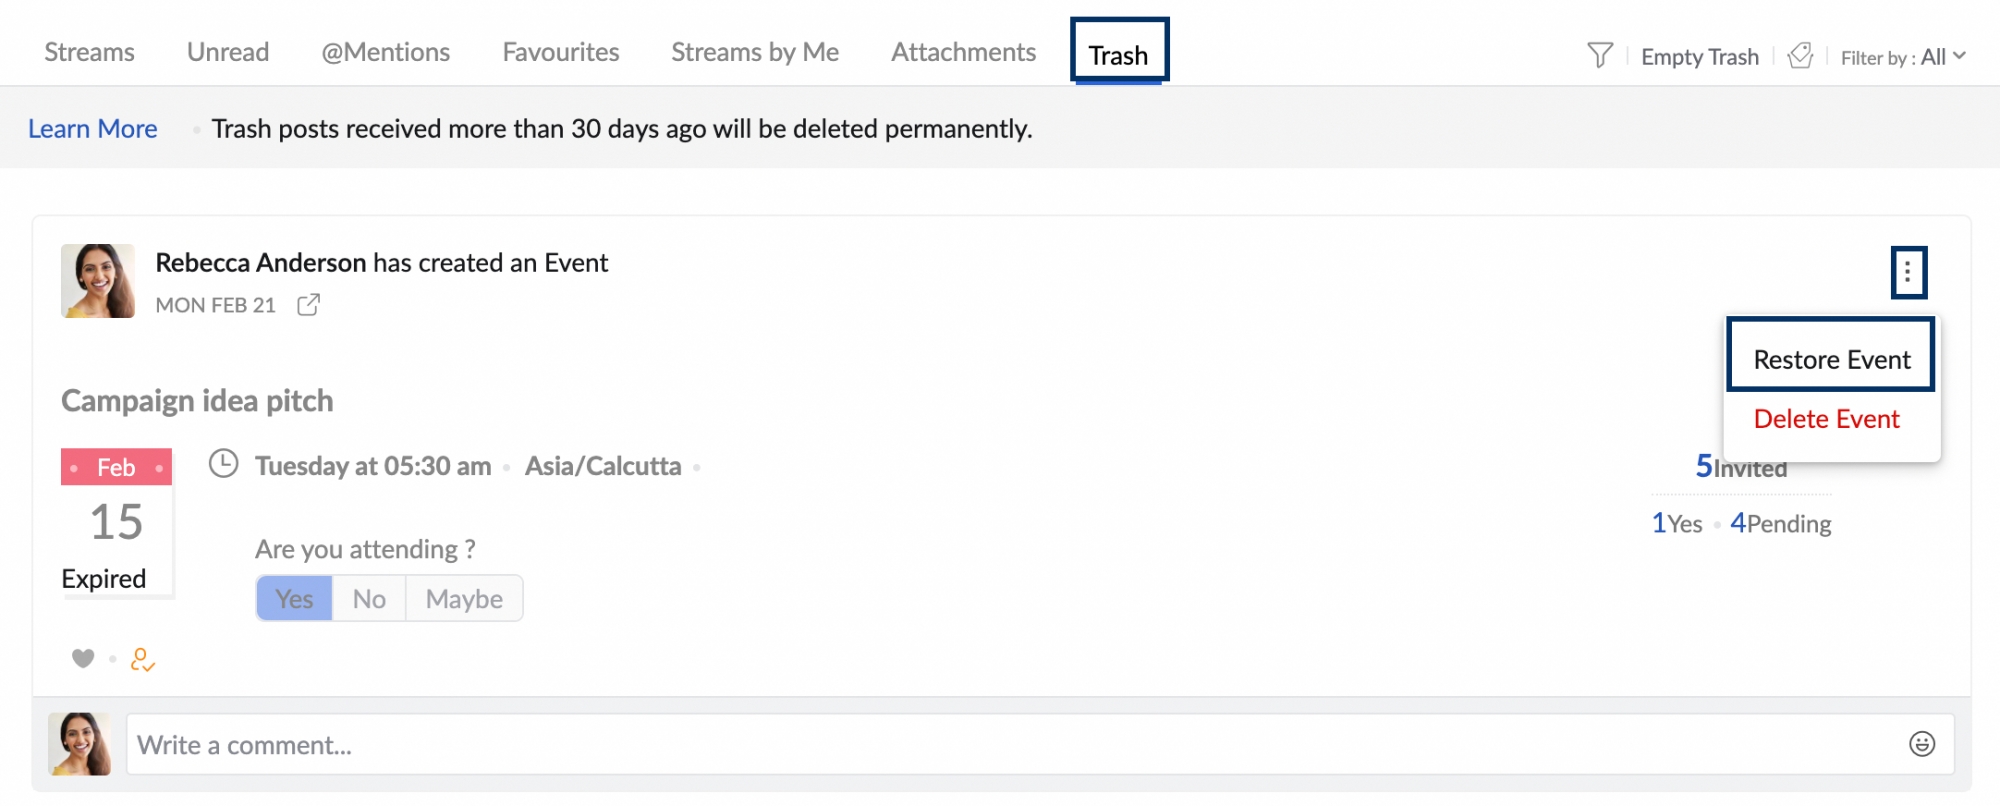This screenshot has width=2000, height=806.
Task: Click the tag icon beside Empty Trash
Action: (x=1800, y=55)
